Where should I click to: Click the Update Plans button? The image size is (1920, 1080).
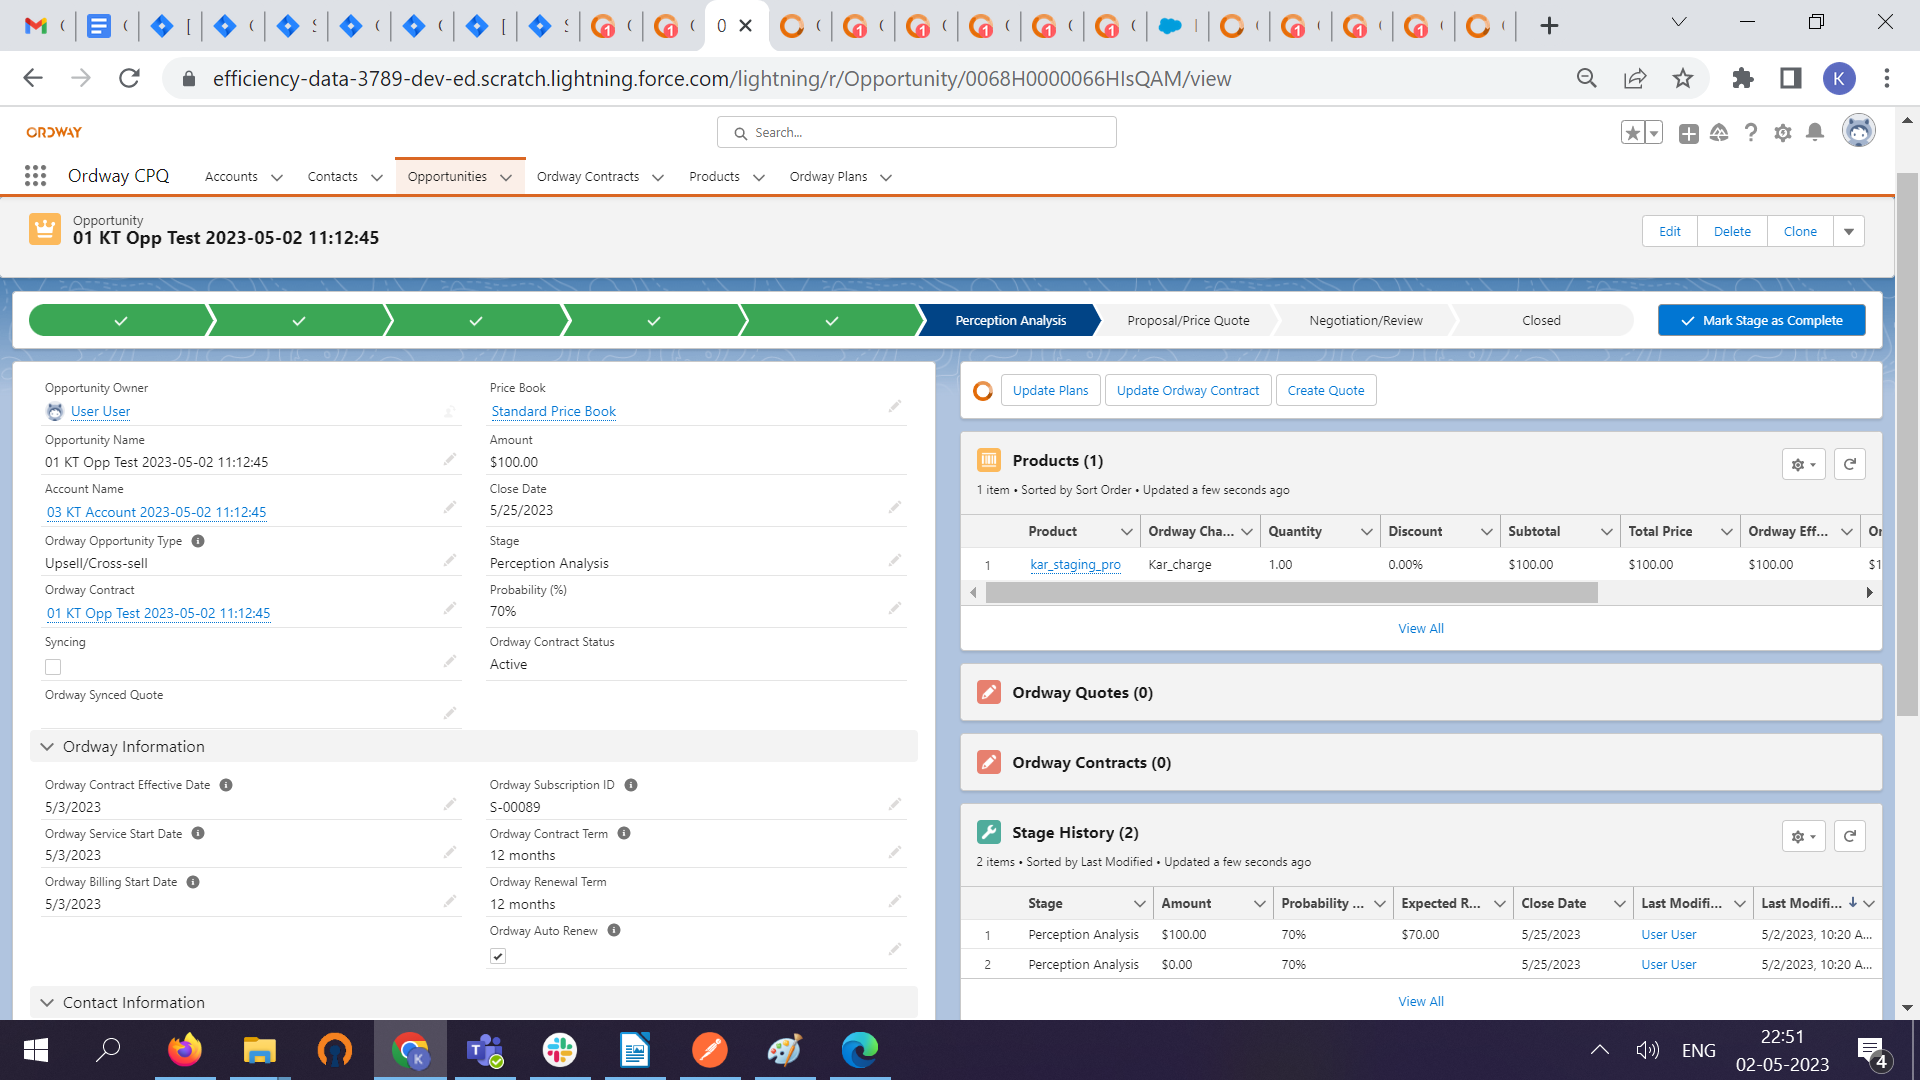1050,390
